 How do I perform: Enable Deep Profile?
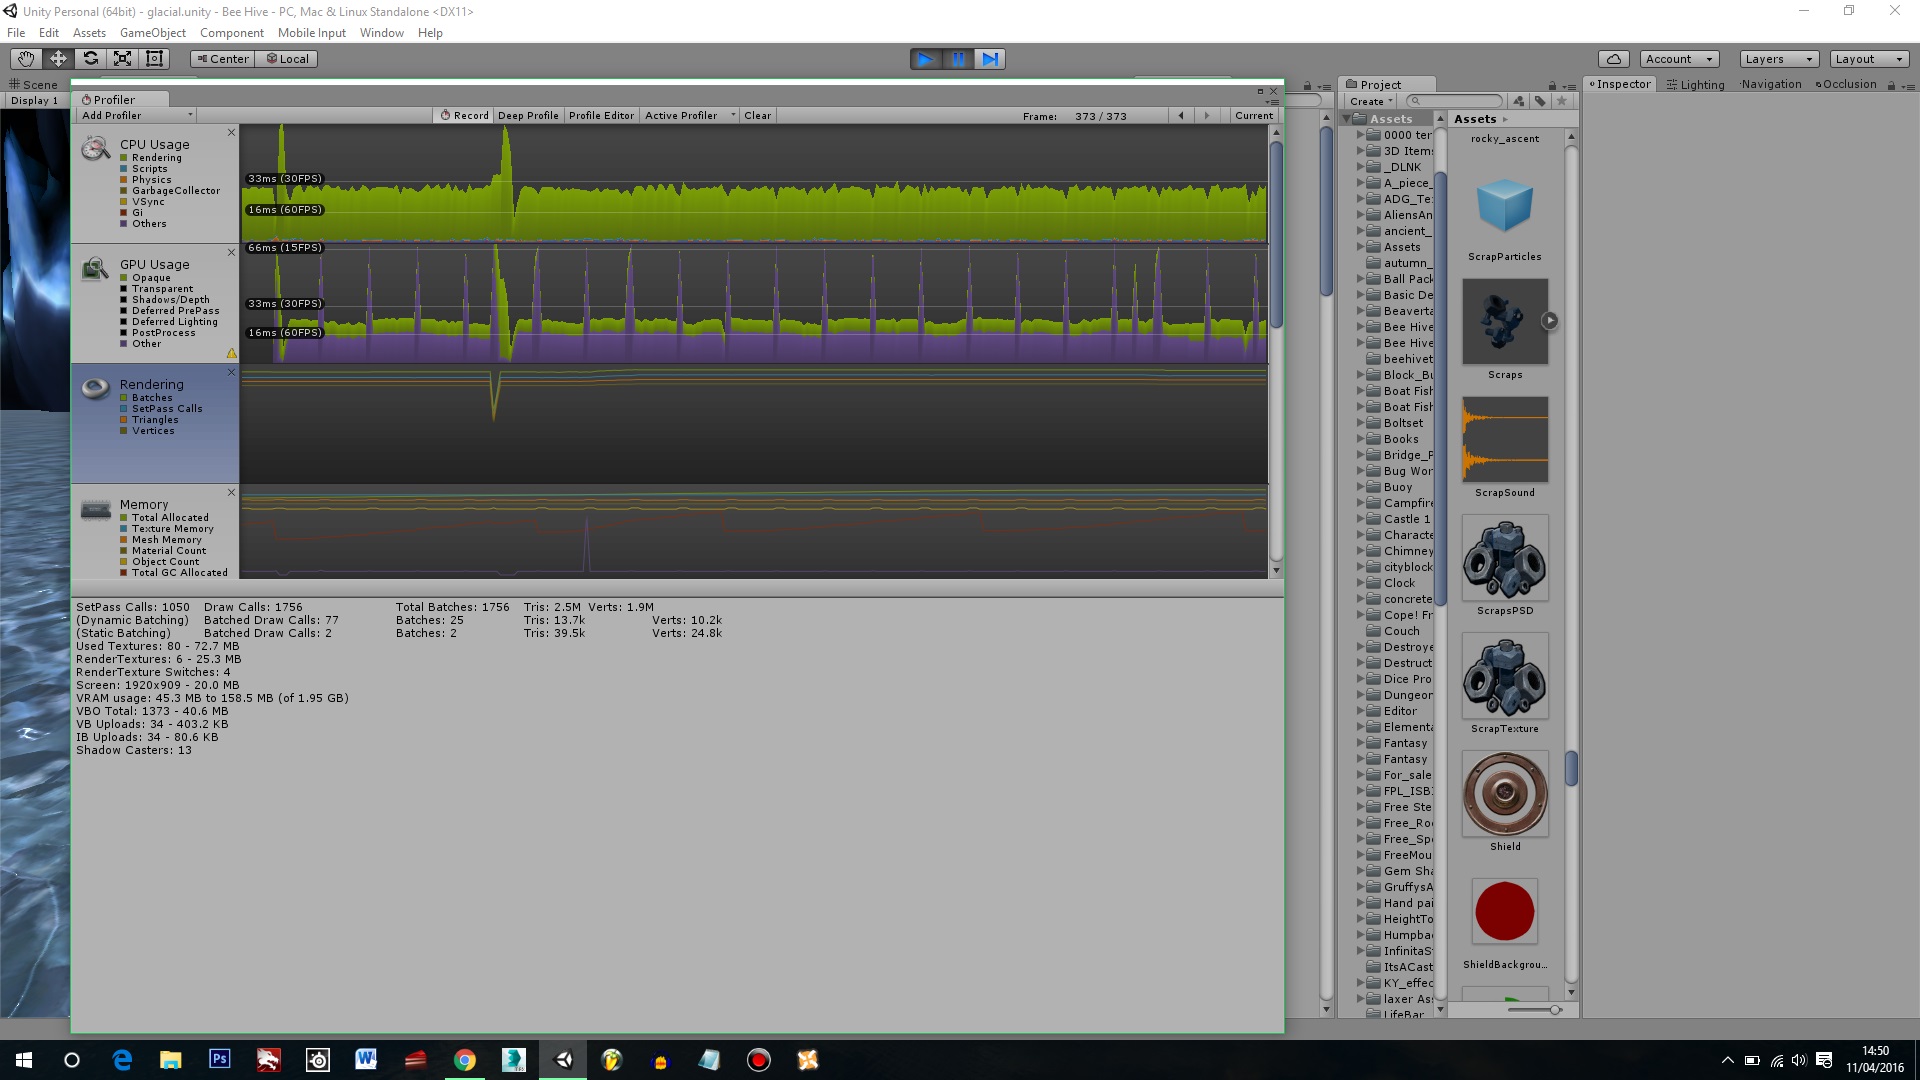tap(528, 116)
